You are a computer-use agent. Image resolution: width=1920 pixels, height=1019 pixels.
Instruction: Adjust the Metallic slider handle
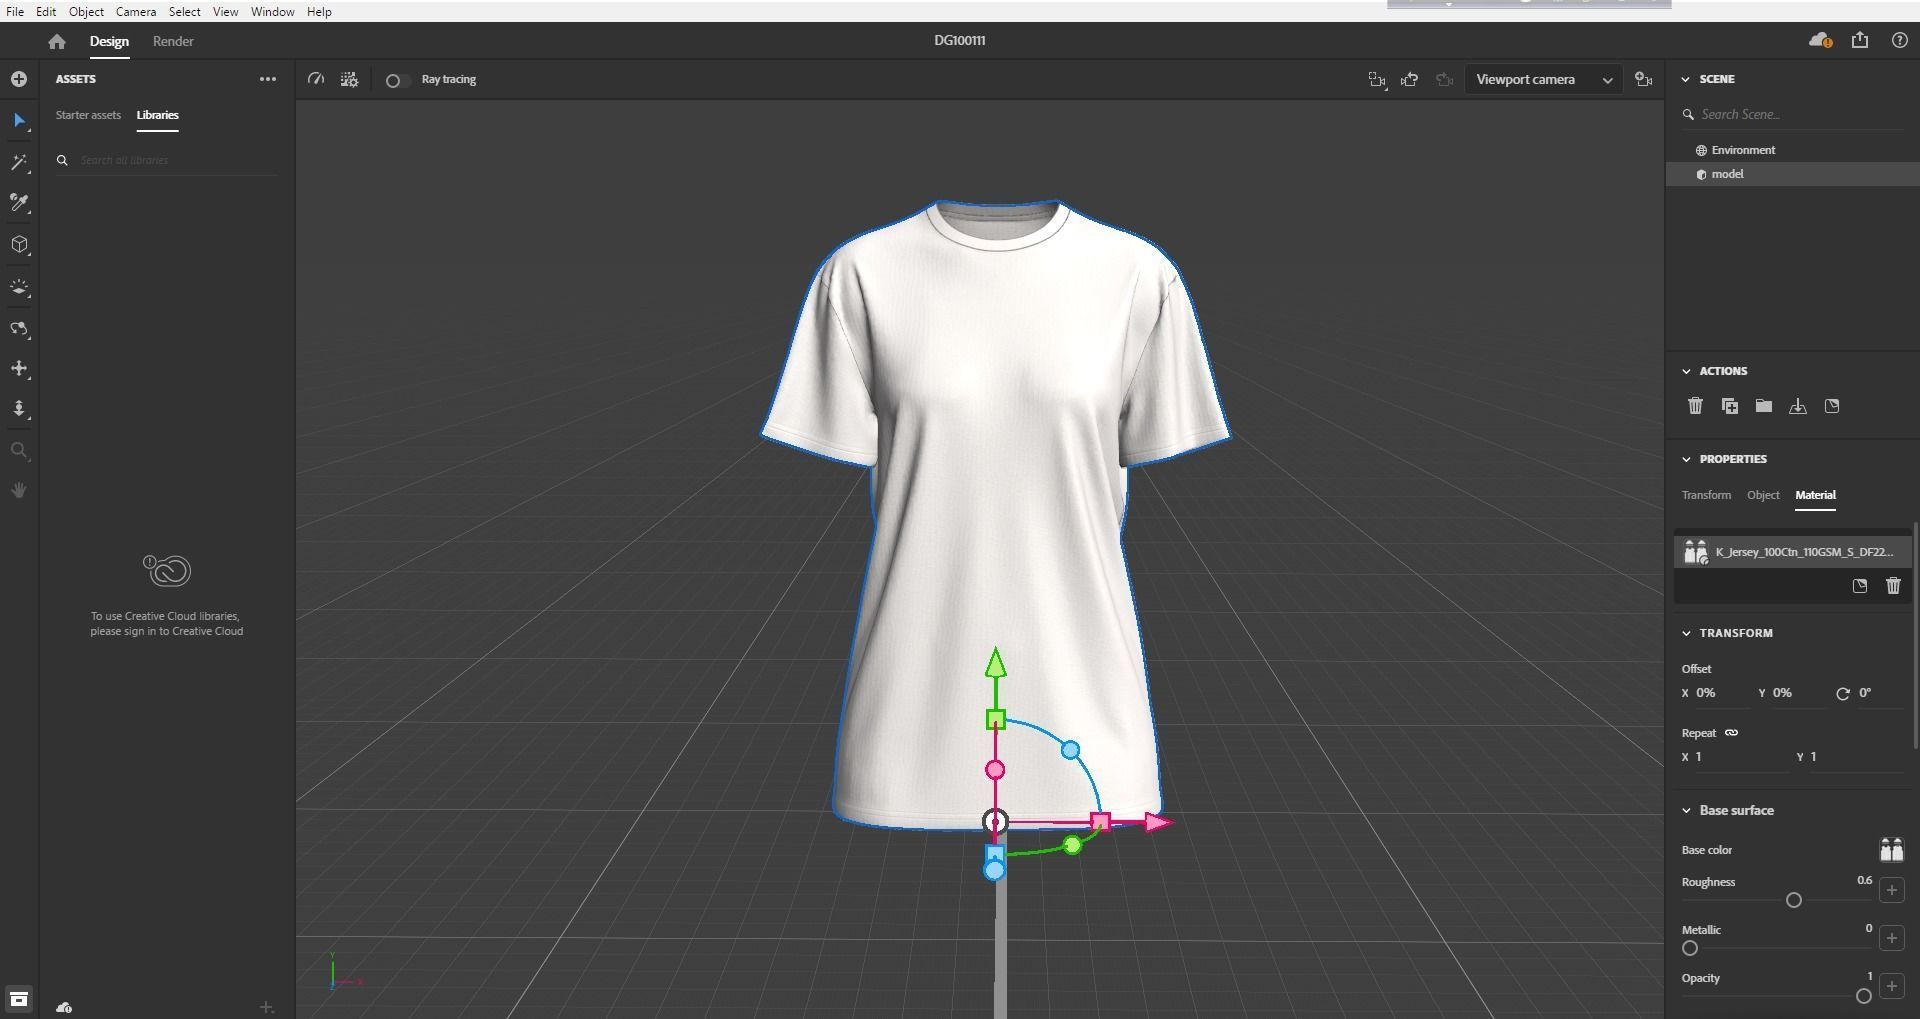coord(1690,949)
